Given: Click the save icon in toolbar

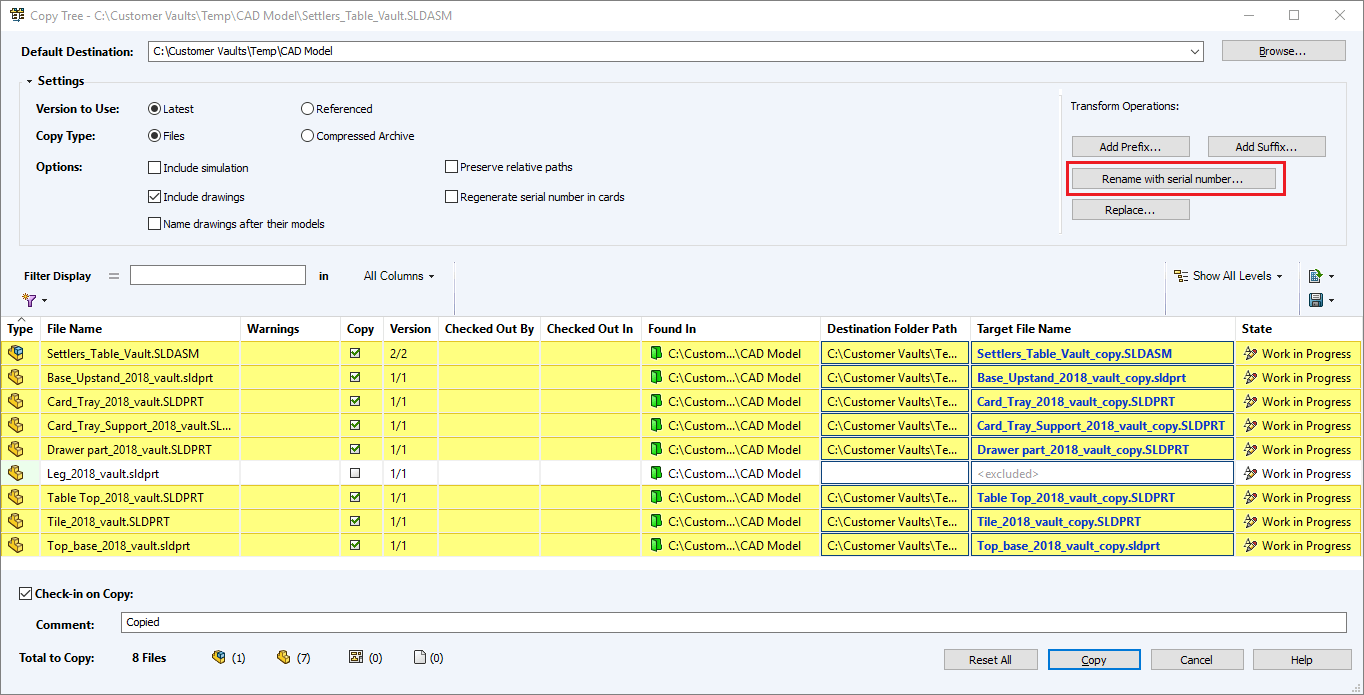Looking at the screenshot, I should (1315, 300).
